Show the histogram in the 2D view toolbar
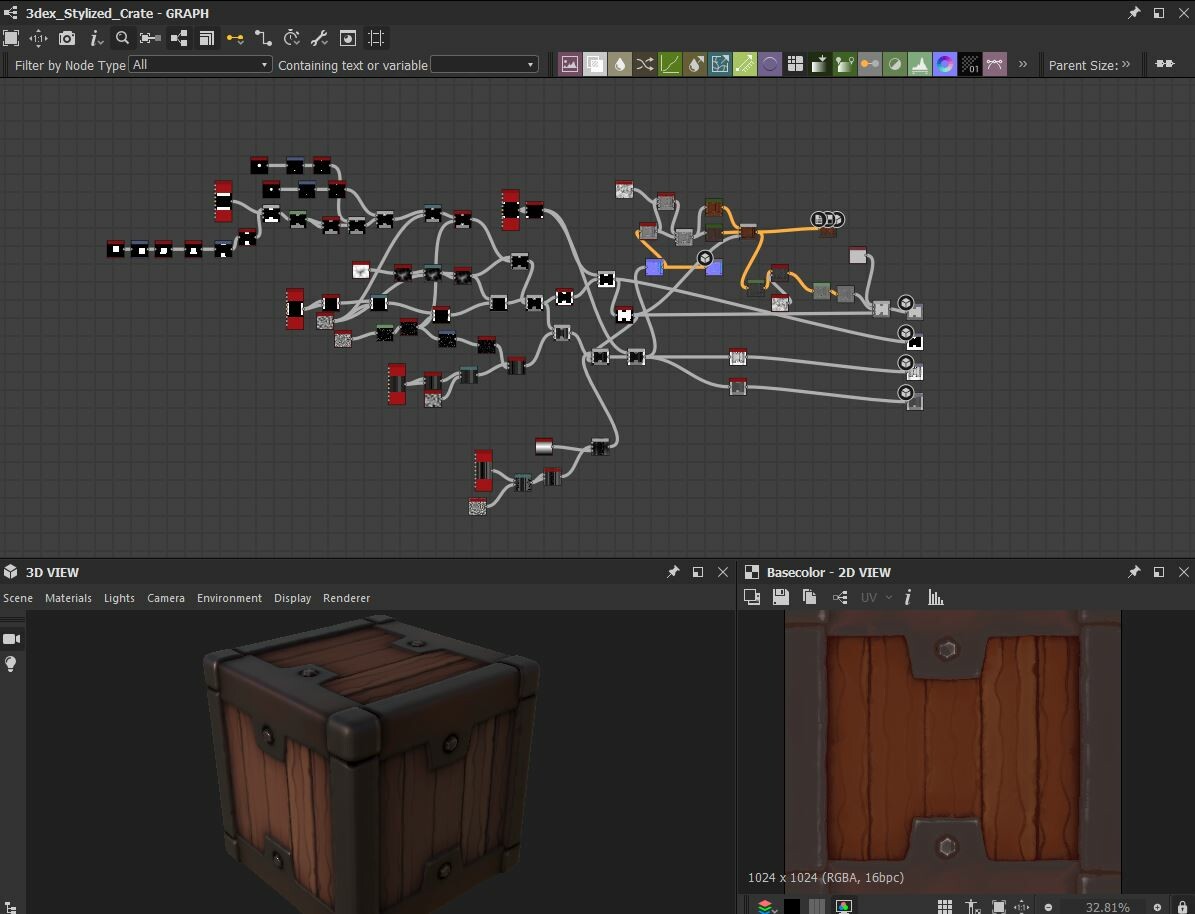The height and width of the screenshot is (914, 1195). coord(935,597)
